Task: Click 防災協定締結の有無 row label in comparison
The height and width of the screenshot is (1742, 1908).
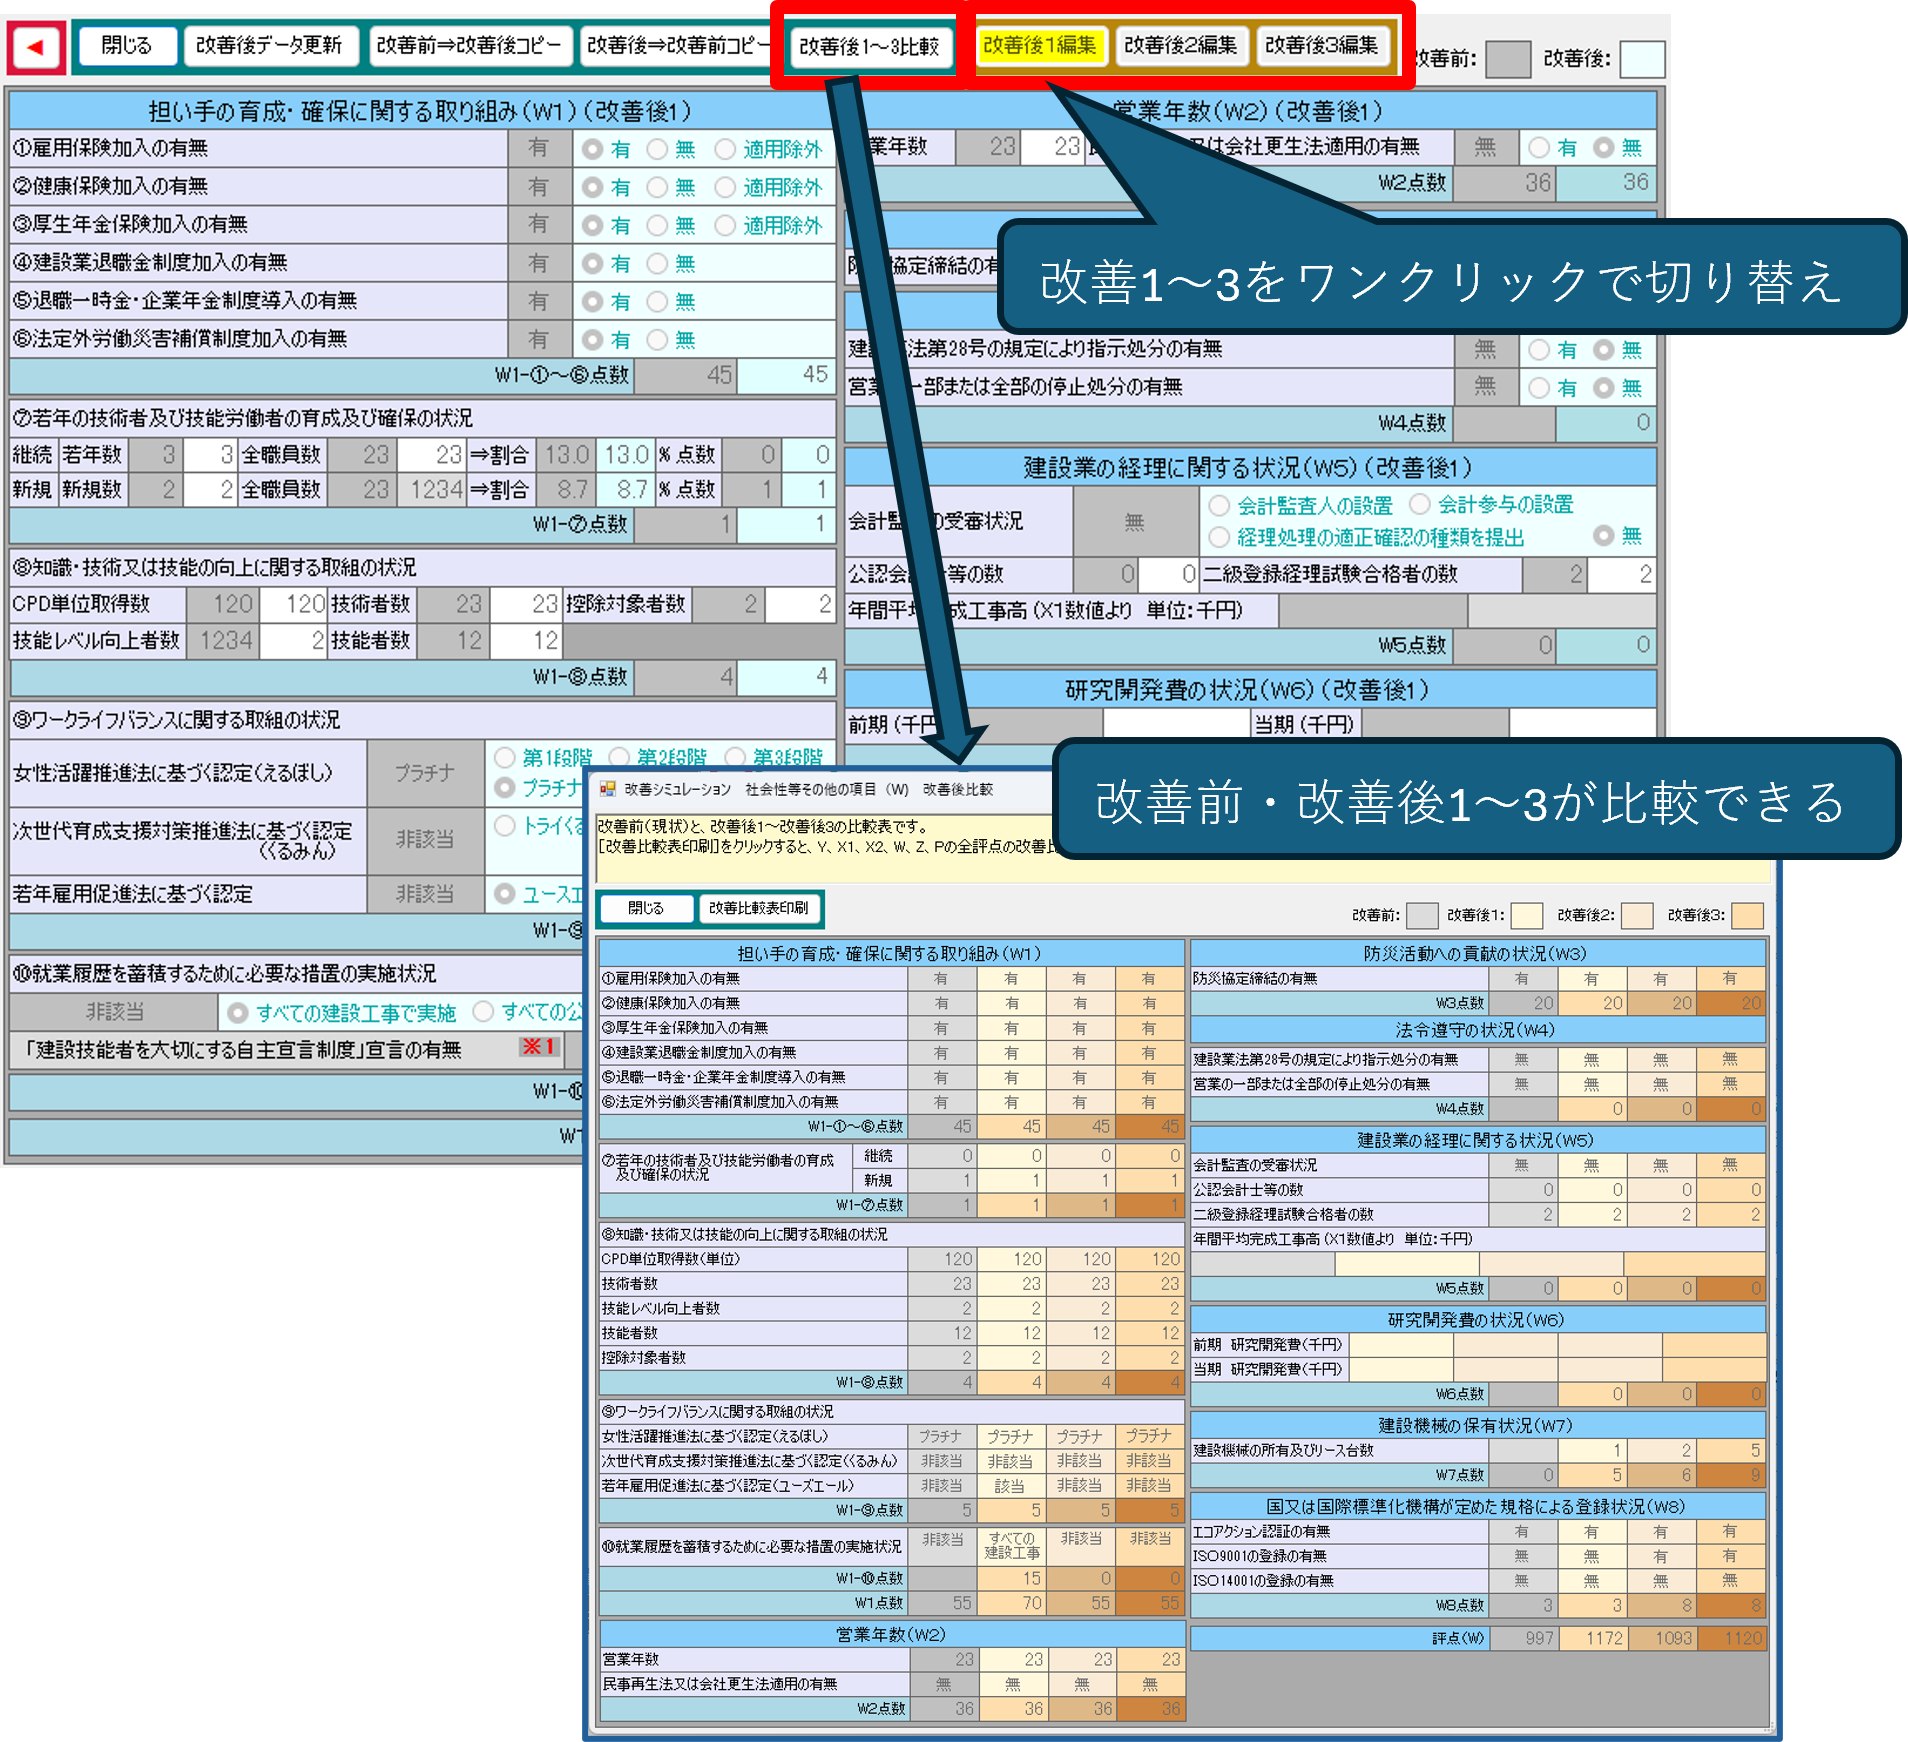Action: tap(1254, 978)
